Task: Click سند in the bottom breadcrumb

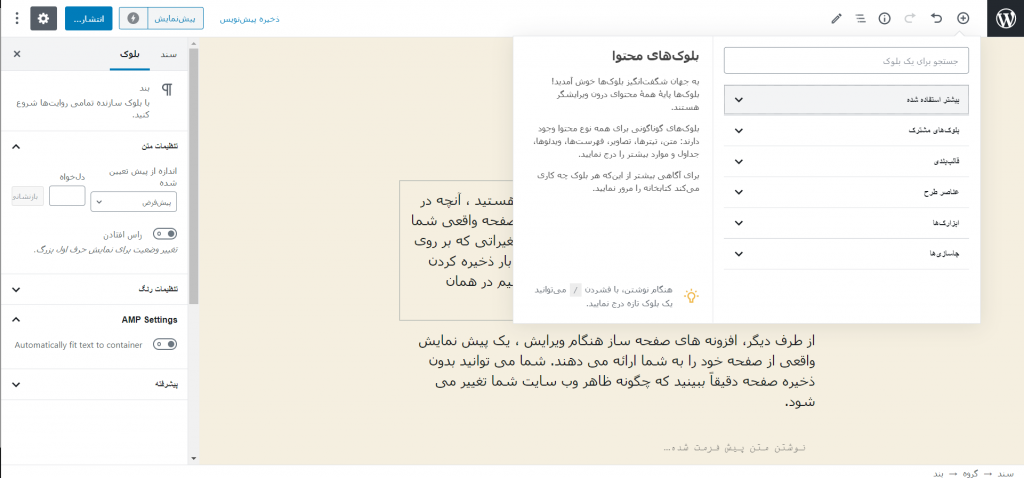Action: [x=1006, y=472]
